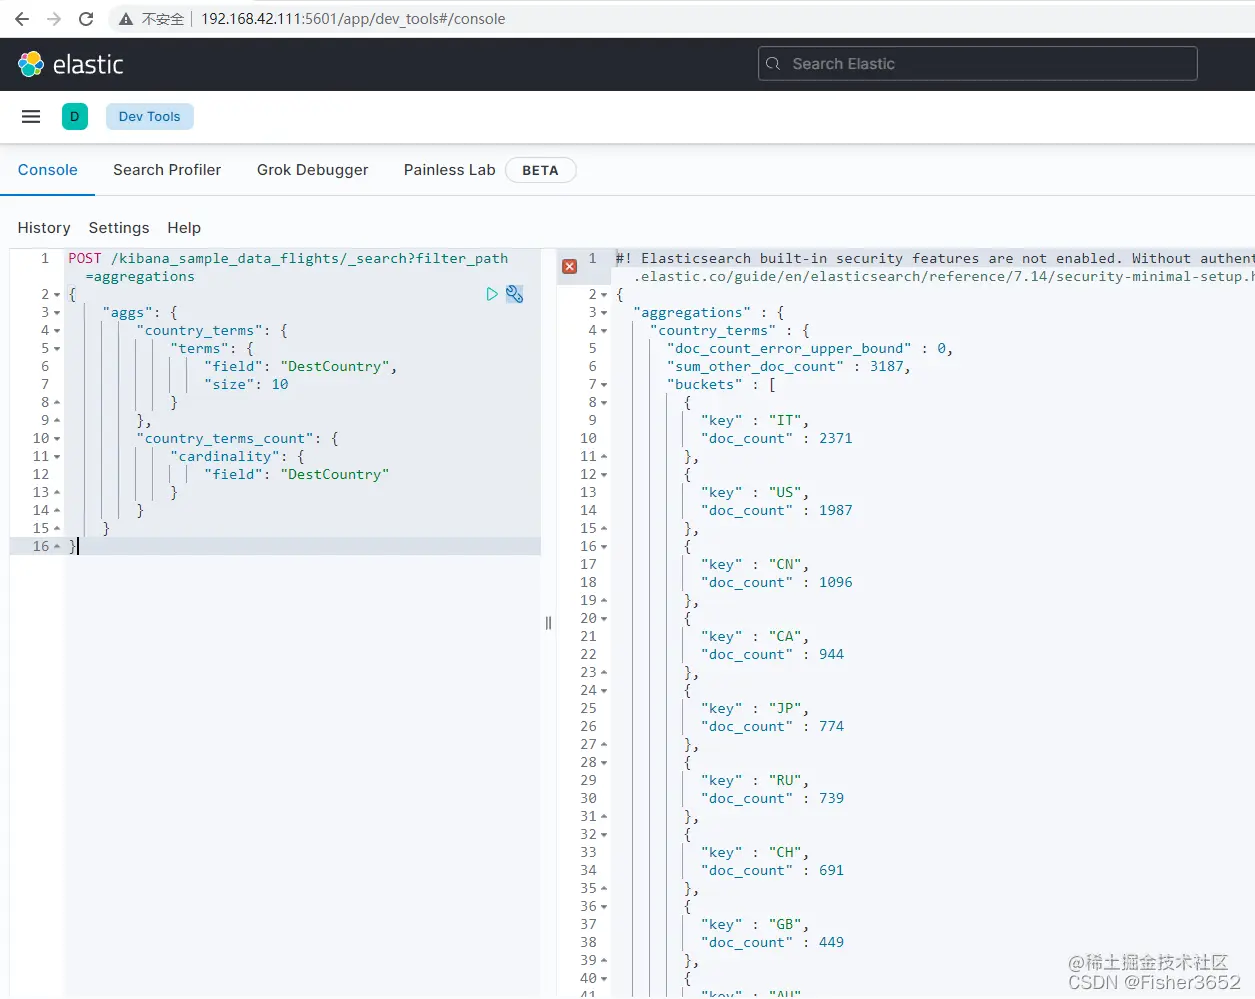Fold the terms block at request line 5

(x=57, y=349)
